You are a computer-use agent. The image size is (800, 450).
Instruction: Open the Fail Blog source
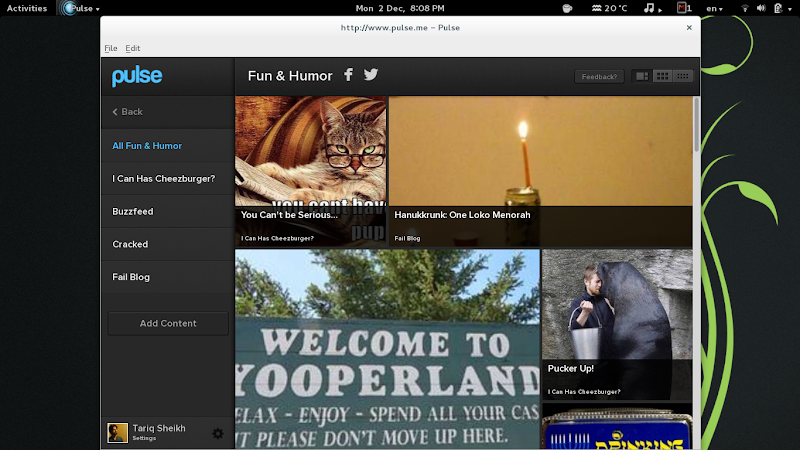coord(167,277)
